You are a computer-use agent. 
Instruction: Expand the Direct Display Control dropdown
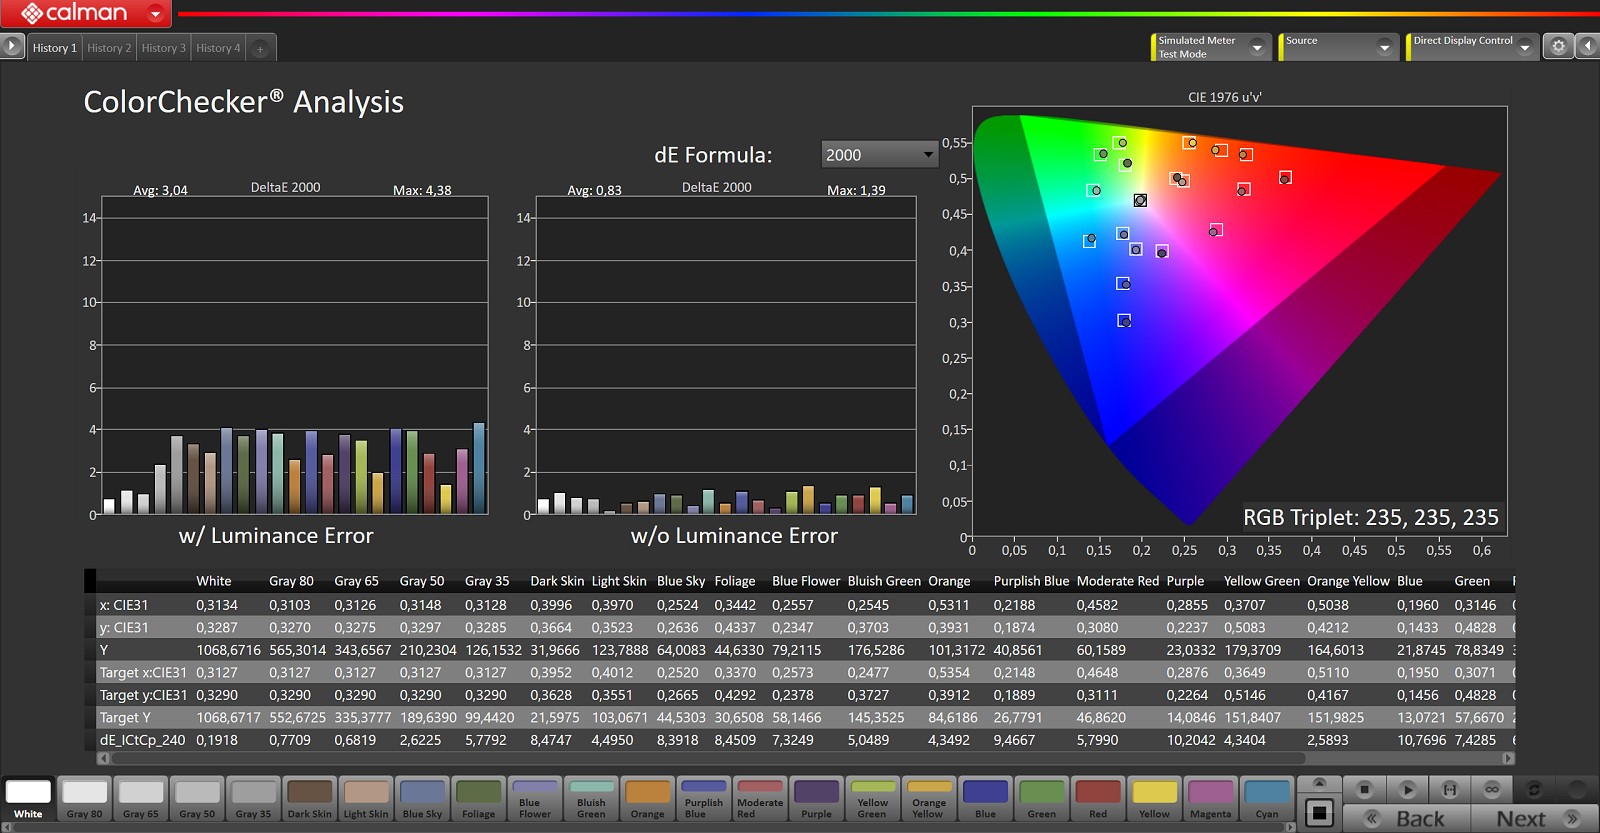click(1524, 47)
